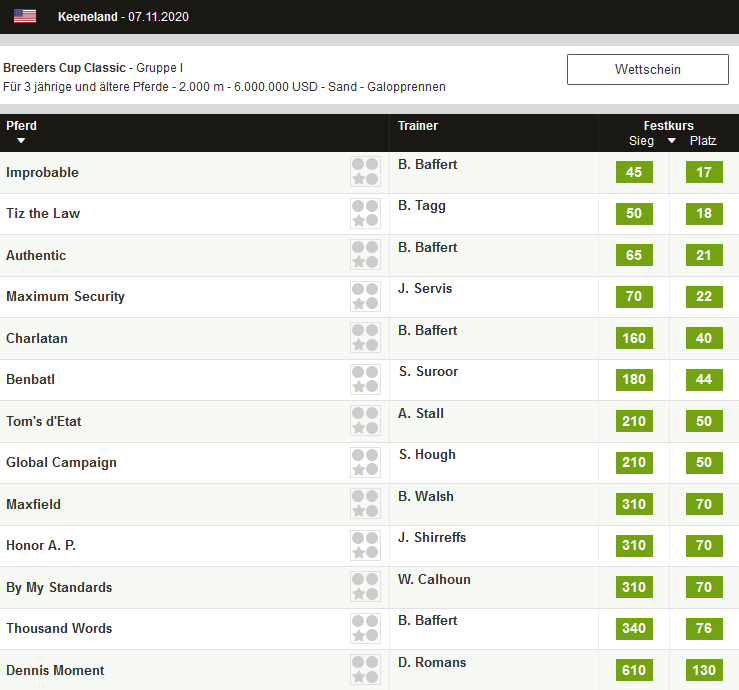Click trainer name S. Suroor
739x690 pixels.
(428, 371)
